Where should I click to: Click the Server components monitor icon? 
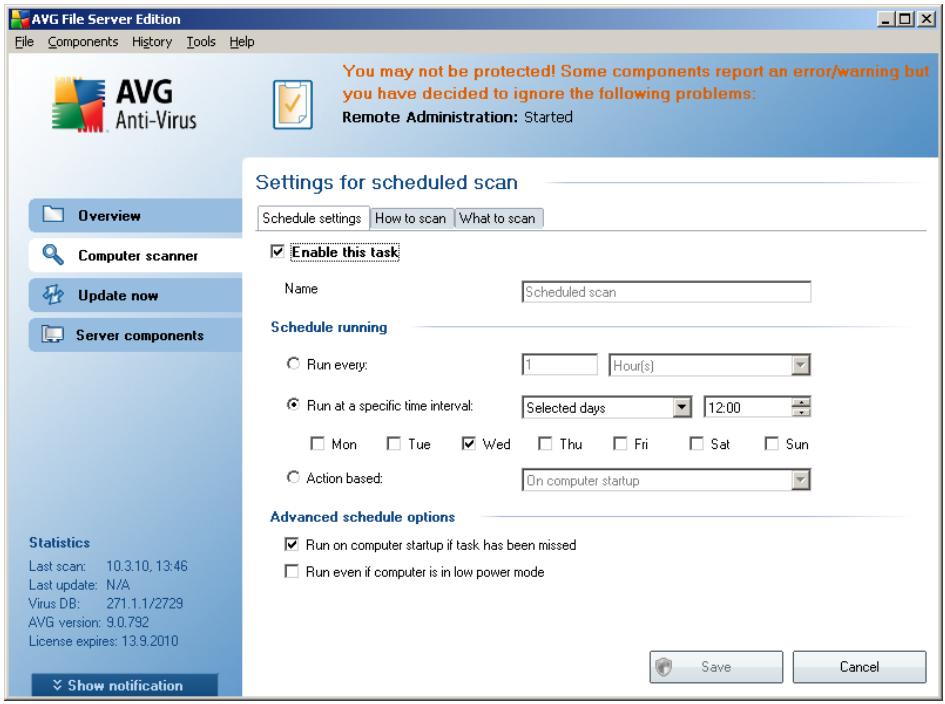[x=53, y=335]
